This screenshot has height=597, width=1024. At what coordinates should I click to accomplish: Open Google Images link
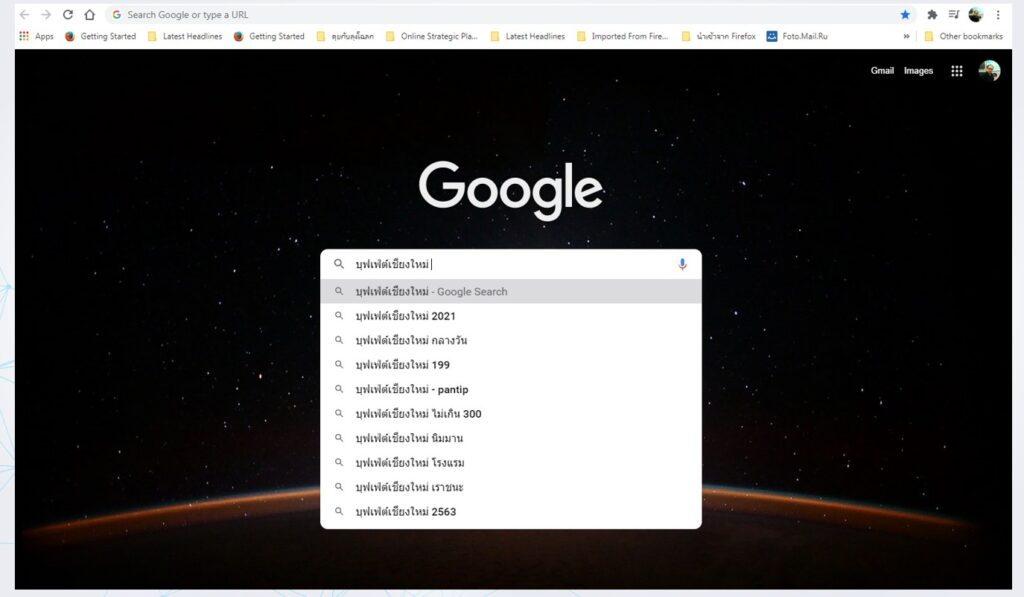point(918,71)
